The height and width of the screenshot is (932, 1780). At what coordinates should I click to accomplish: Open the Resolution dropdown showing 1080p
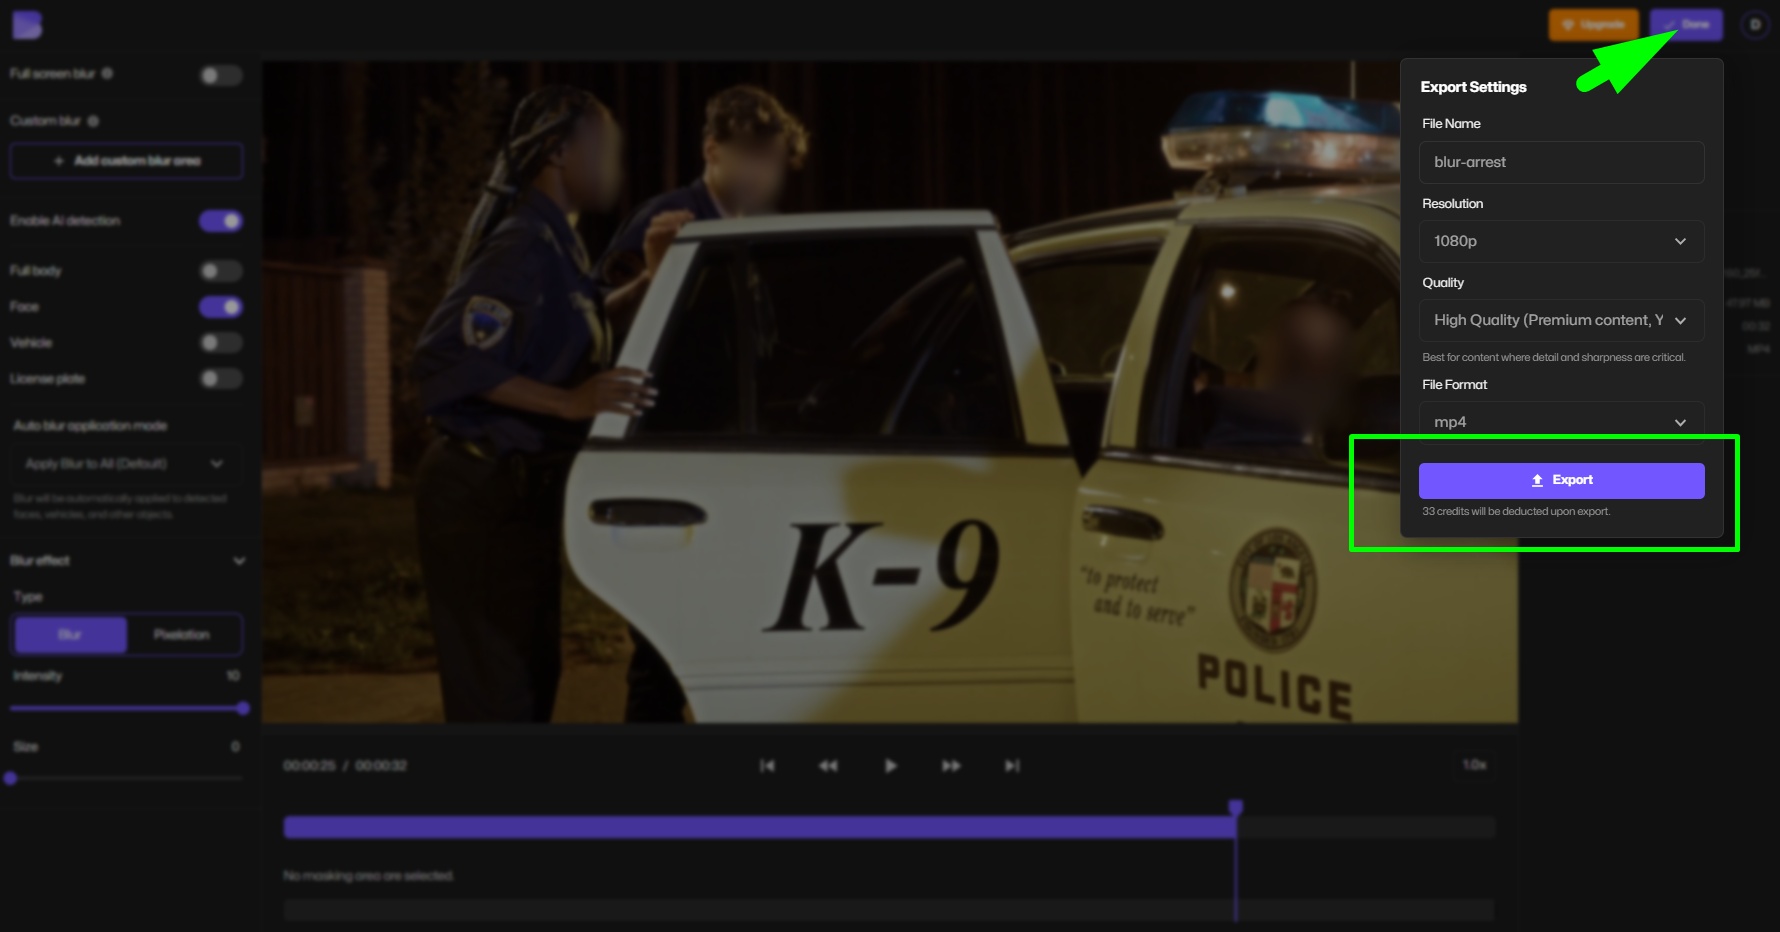(x=1561, y=241)
